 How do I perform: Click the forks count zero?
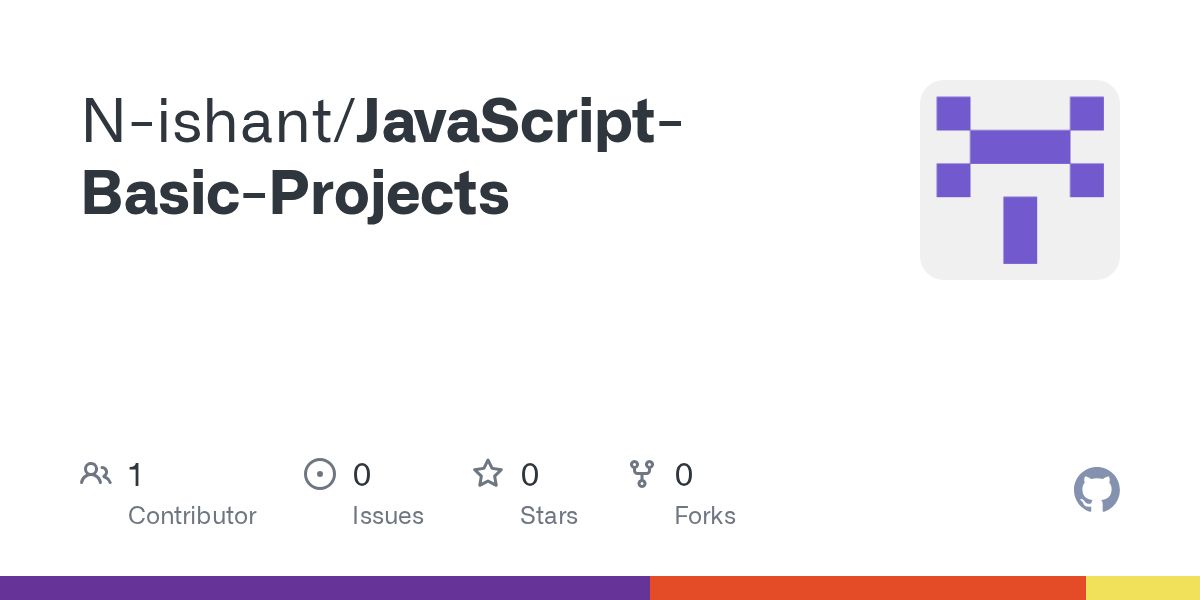click(684, 474)
